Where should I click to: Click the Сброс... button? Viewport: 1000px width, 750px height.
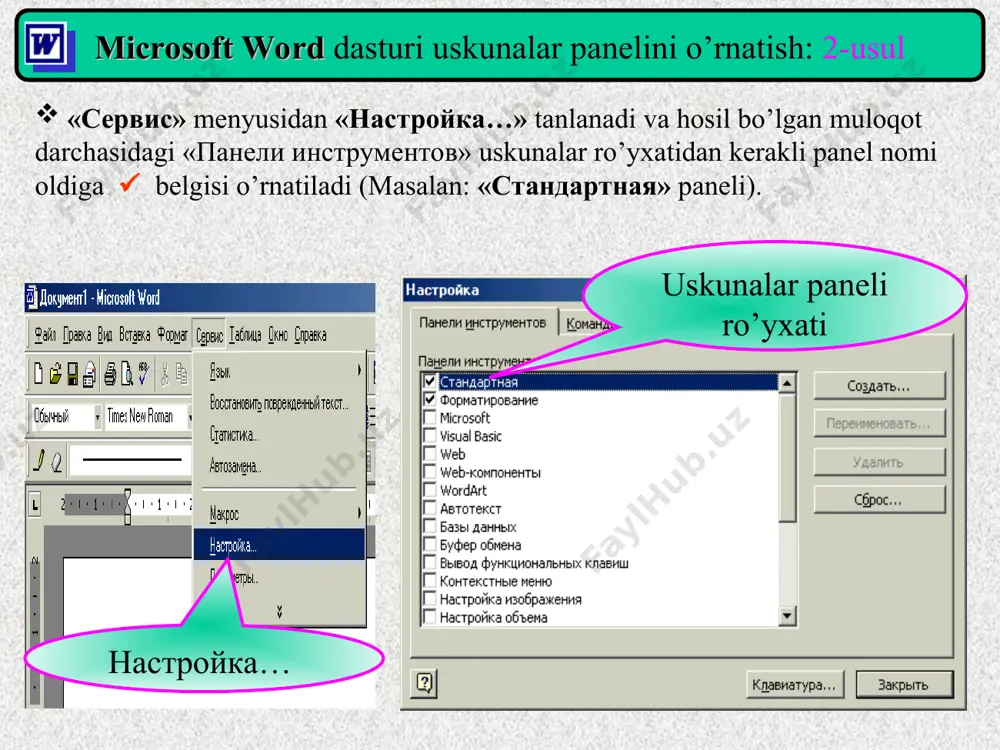coord(879,499)
